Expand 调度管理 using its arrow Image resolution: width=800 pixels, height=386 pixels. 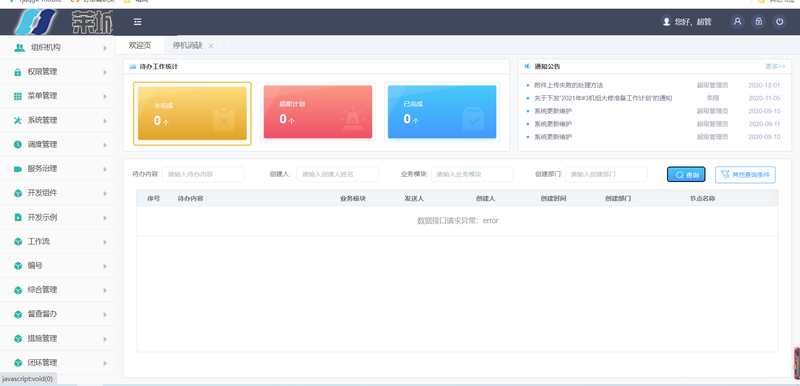(x=105, y=145)
